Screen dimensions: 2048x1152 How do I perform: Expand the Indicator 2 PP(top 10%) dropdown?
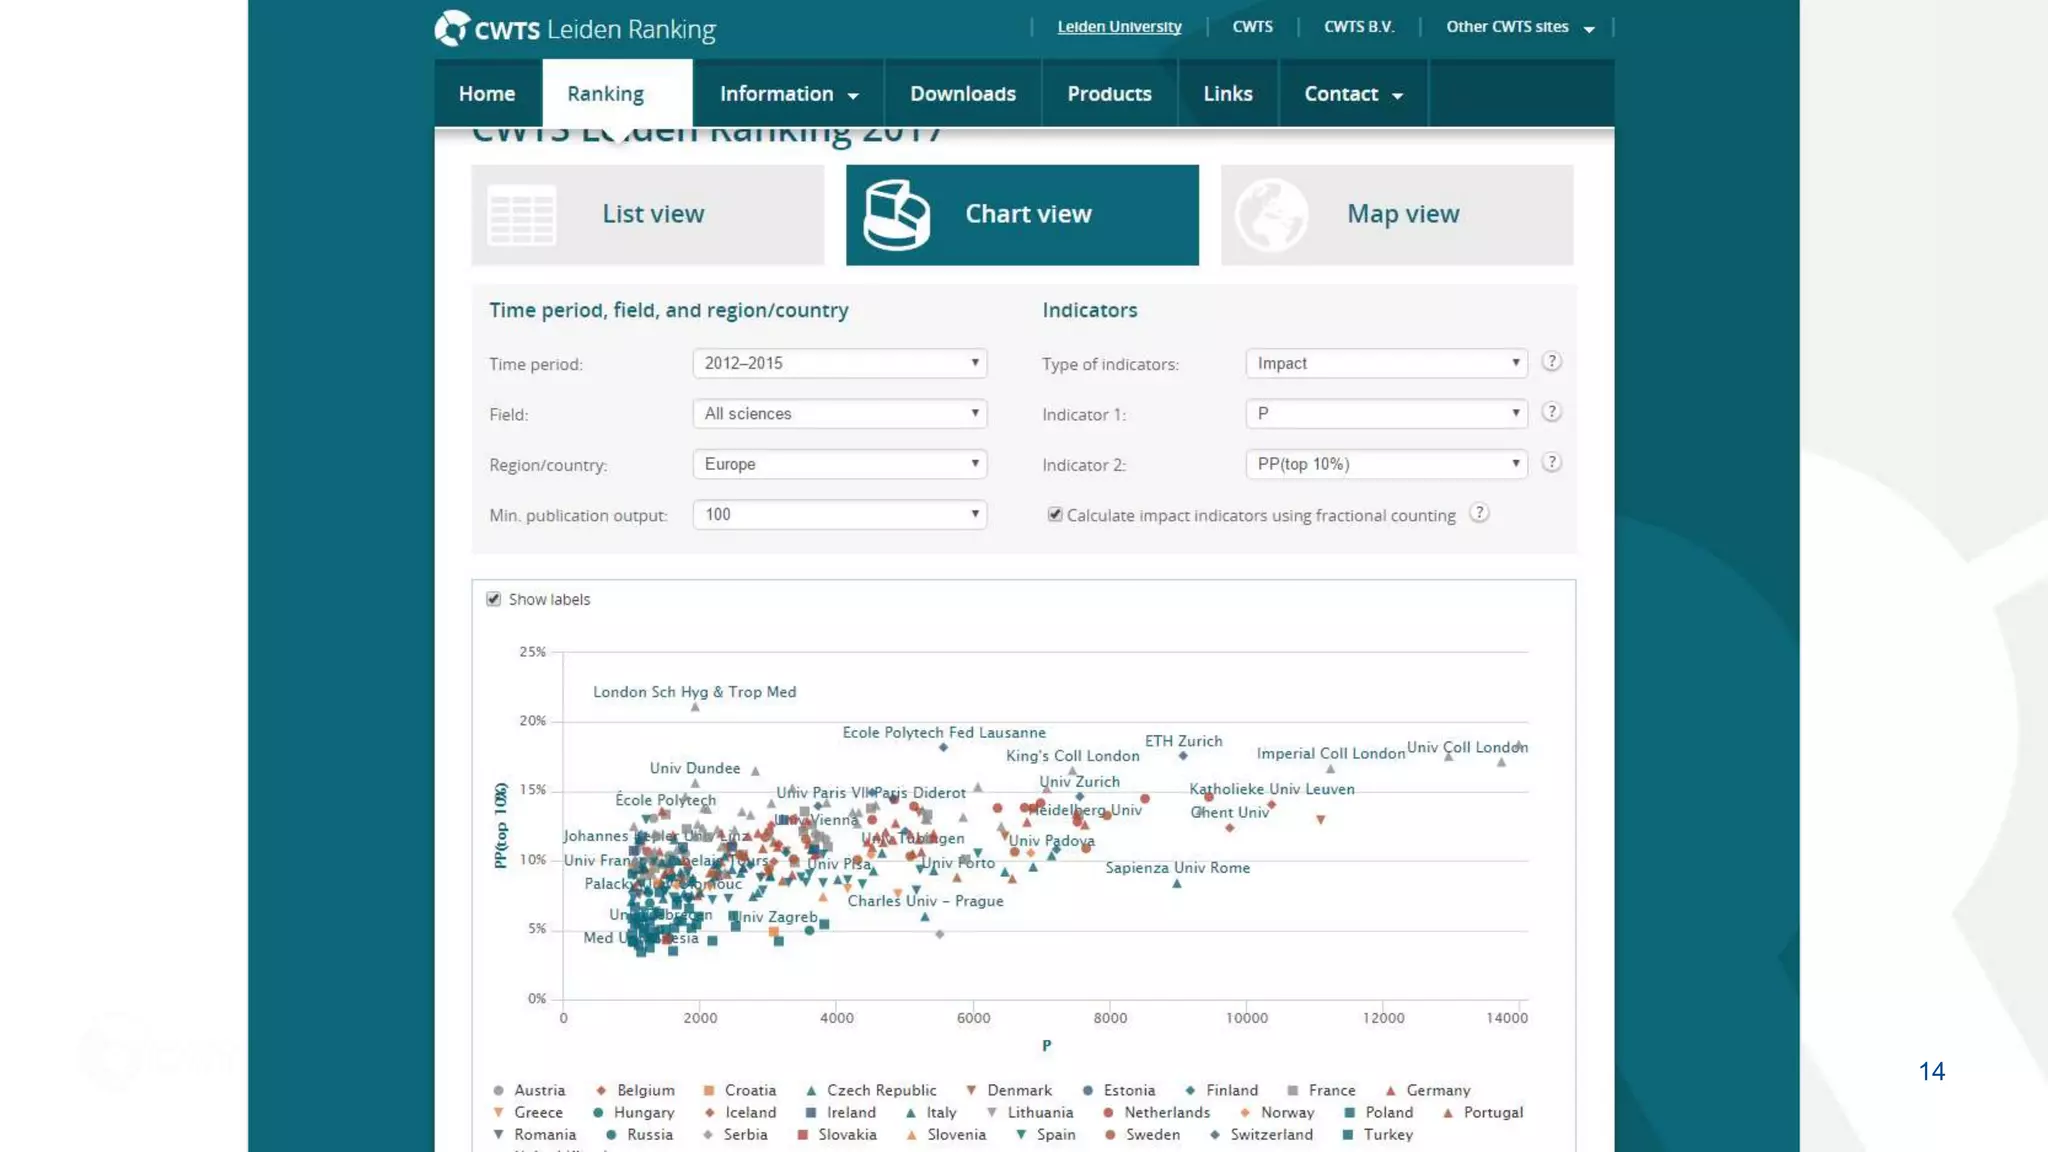click(1386, 464)
